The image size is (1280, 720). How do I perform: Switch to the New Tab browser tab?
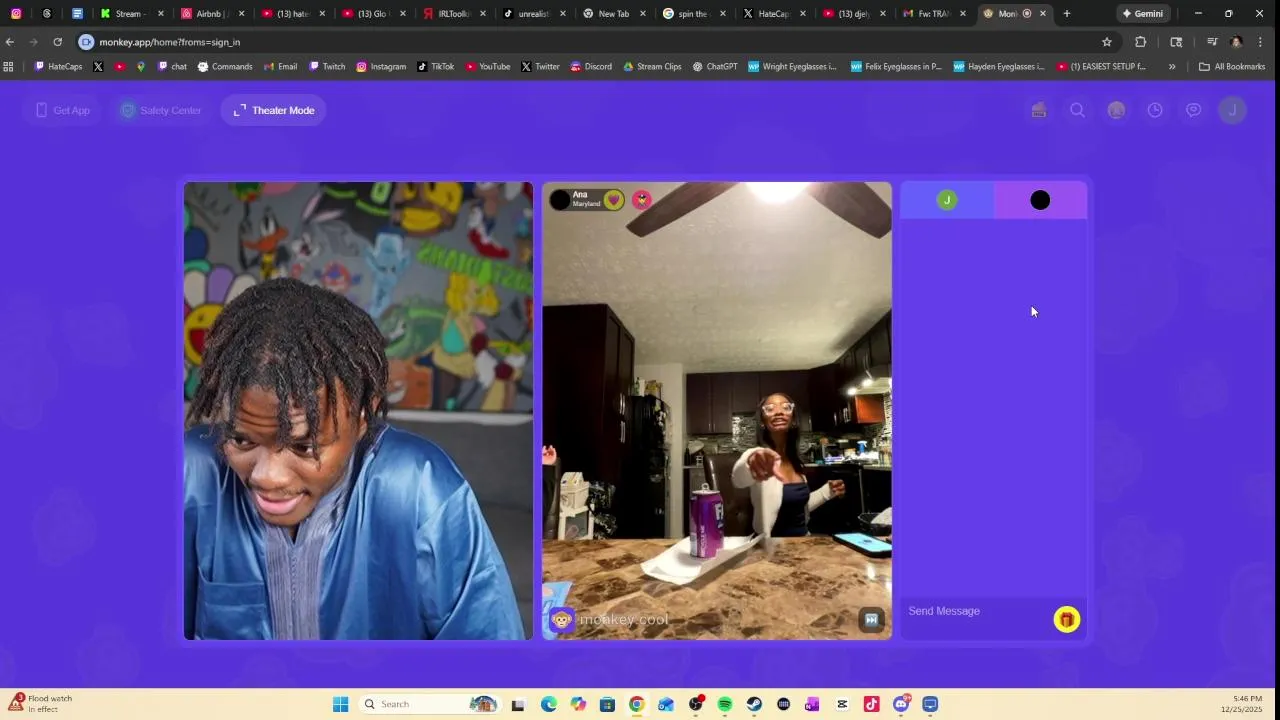click(614, 14)
